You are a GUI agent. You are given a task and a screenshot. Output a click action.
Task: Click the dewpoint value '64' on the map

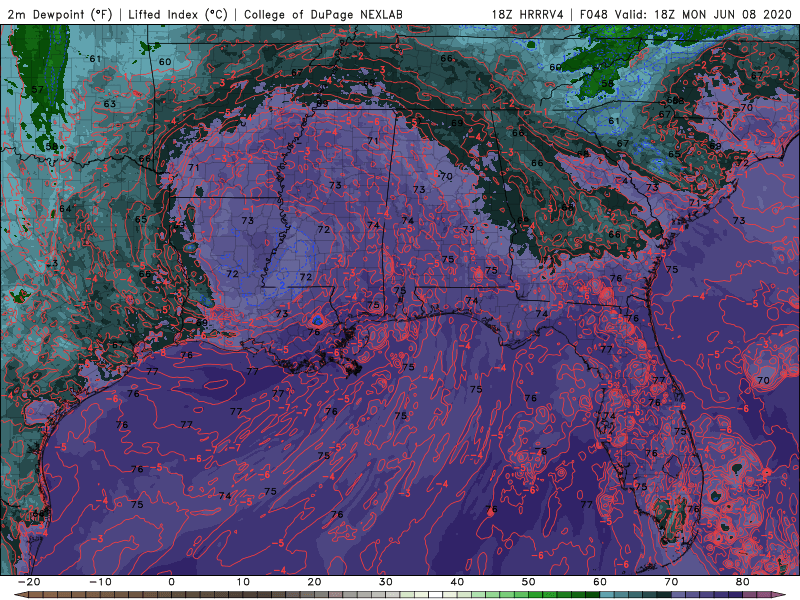point(65,209)
